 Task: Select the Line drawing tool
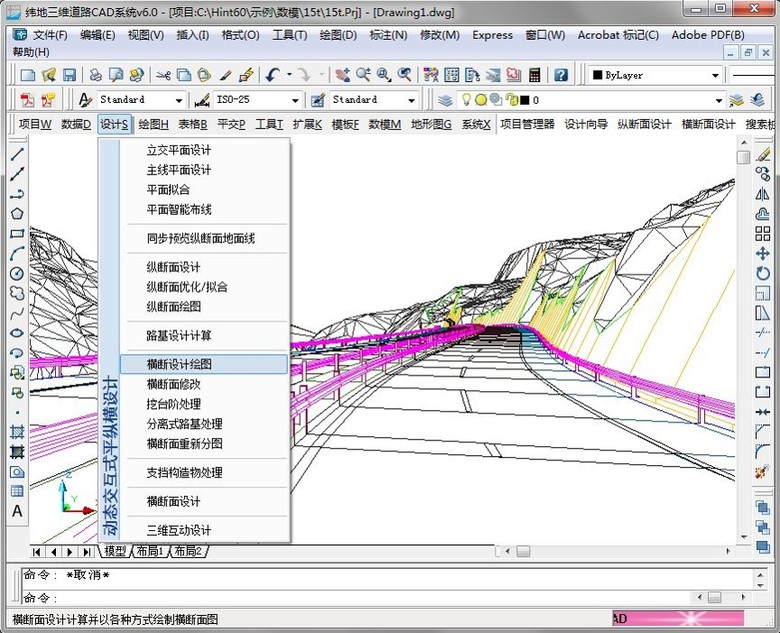click(x=17, y=153)
